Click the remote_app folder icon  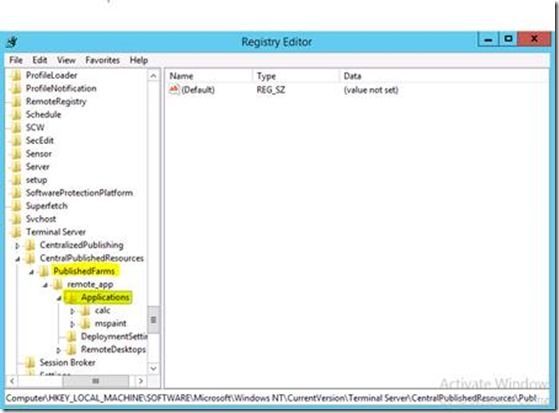click(58, 285)
